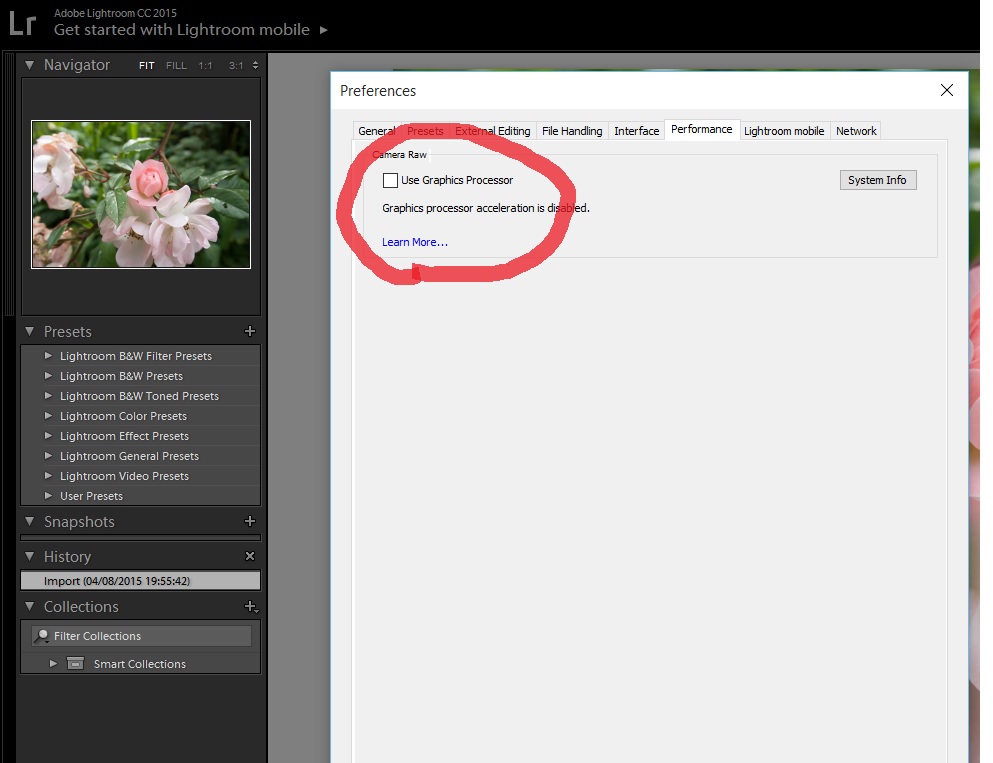The image size is (993, 763).
Task: Set Navigator zoom to 1:1
Action: tap(205, 65)
